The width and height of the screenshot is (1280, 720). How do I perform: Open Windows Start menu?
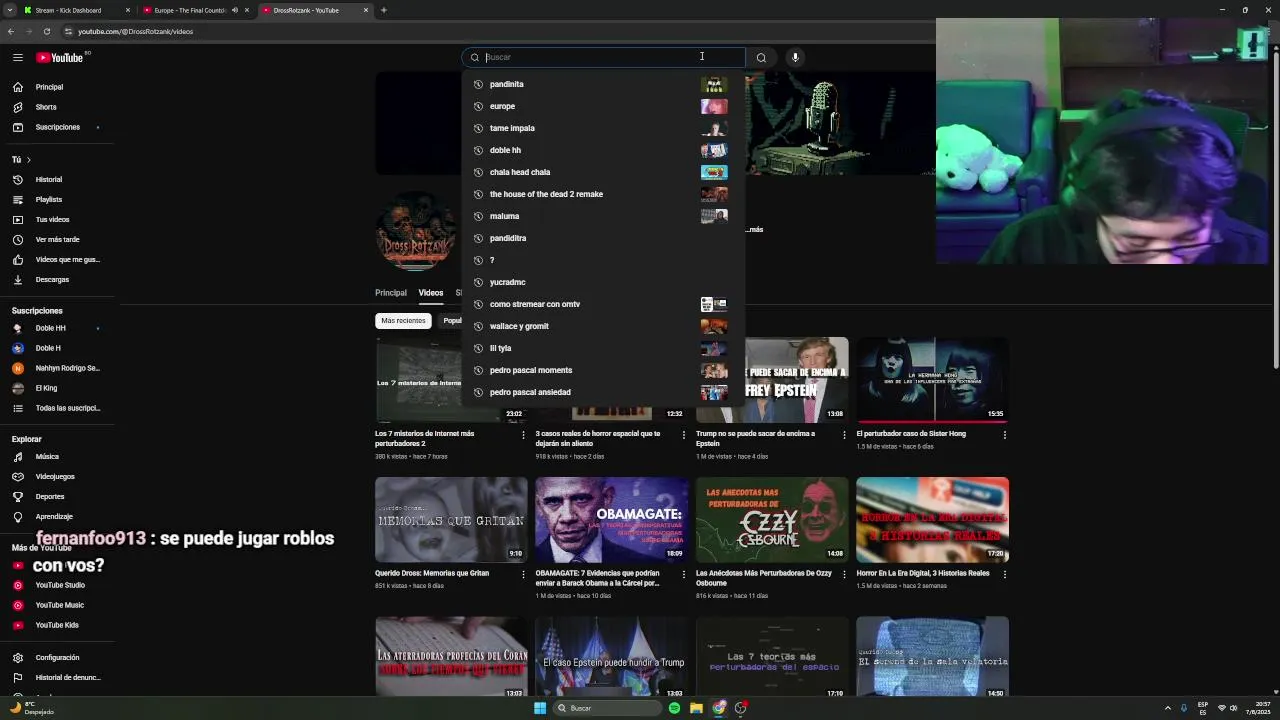click(540, 708)
